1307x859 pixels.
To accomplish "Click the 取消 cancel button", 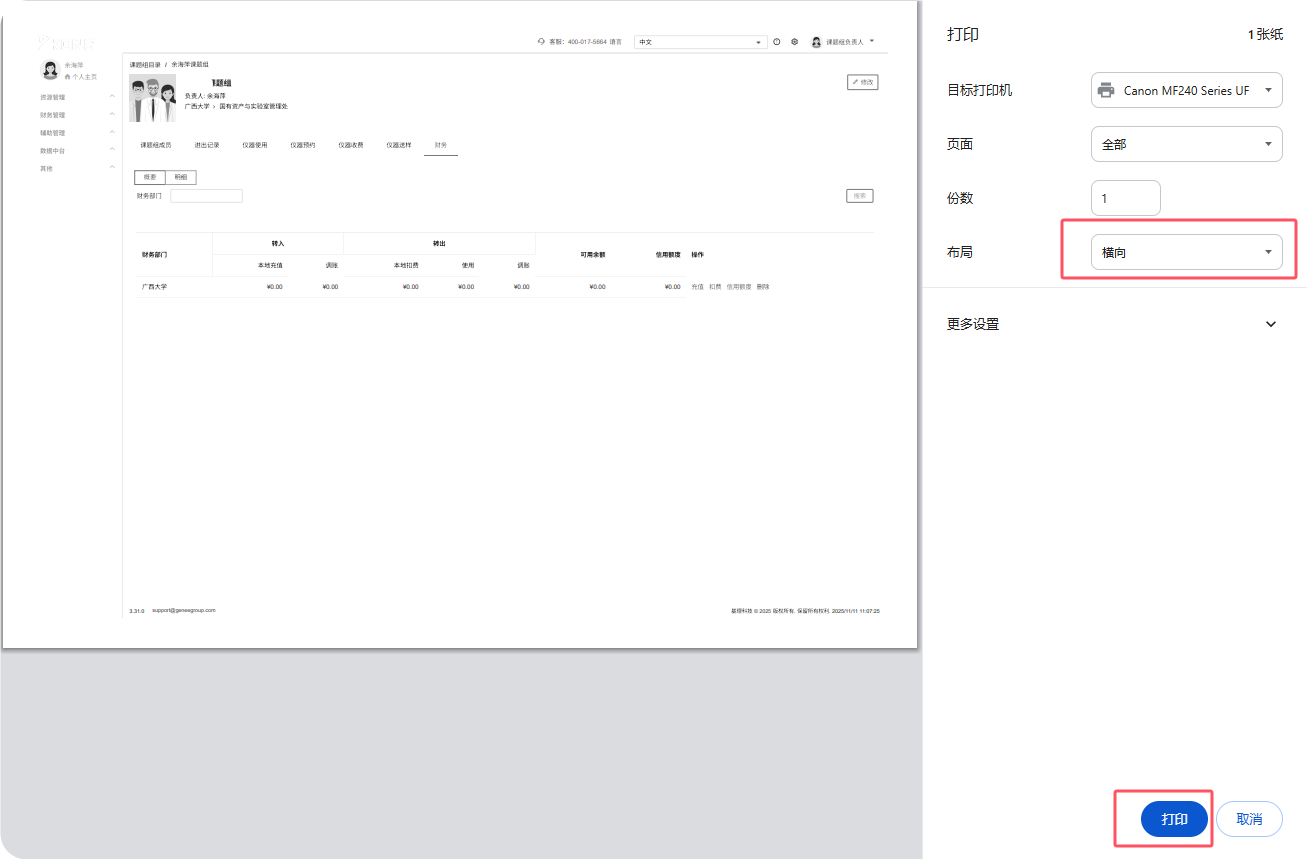I will coord(1249,819).
